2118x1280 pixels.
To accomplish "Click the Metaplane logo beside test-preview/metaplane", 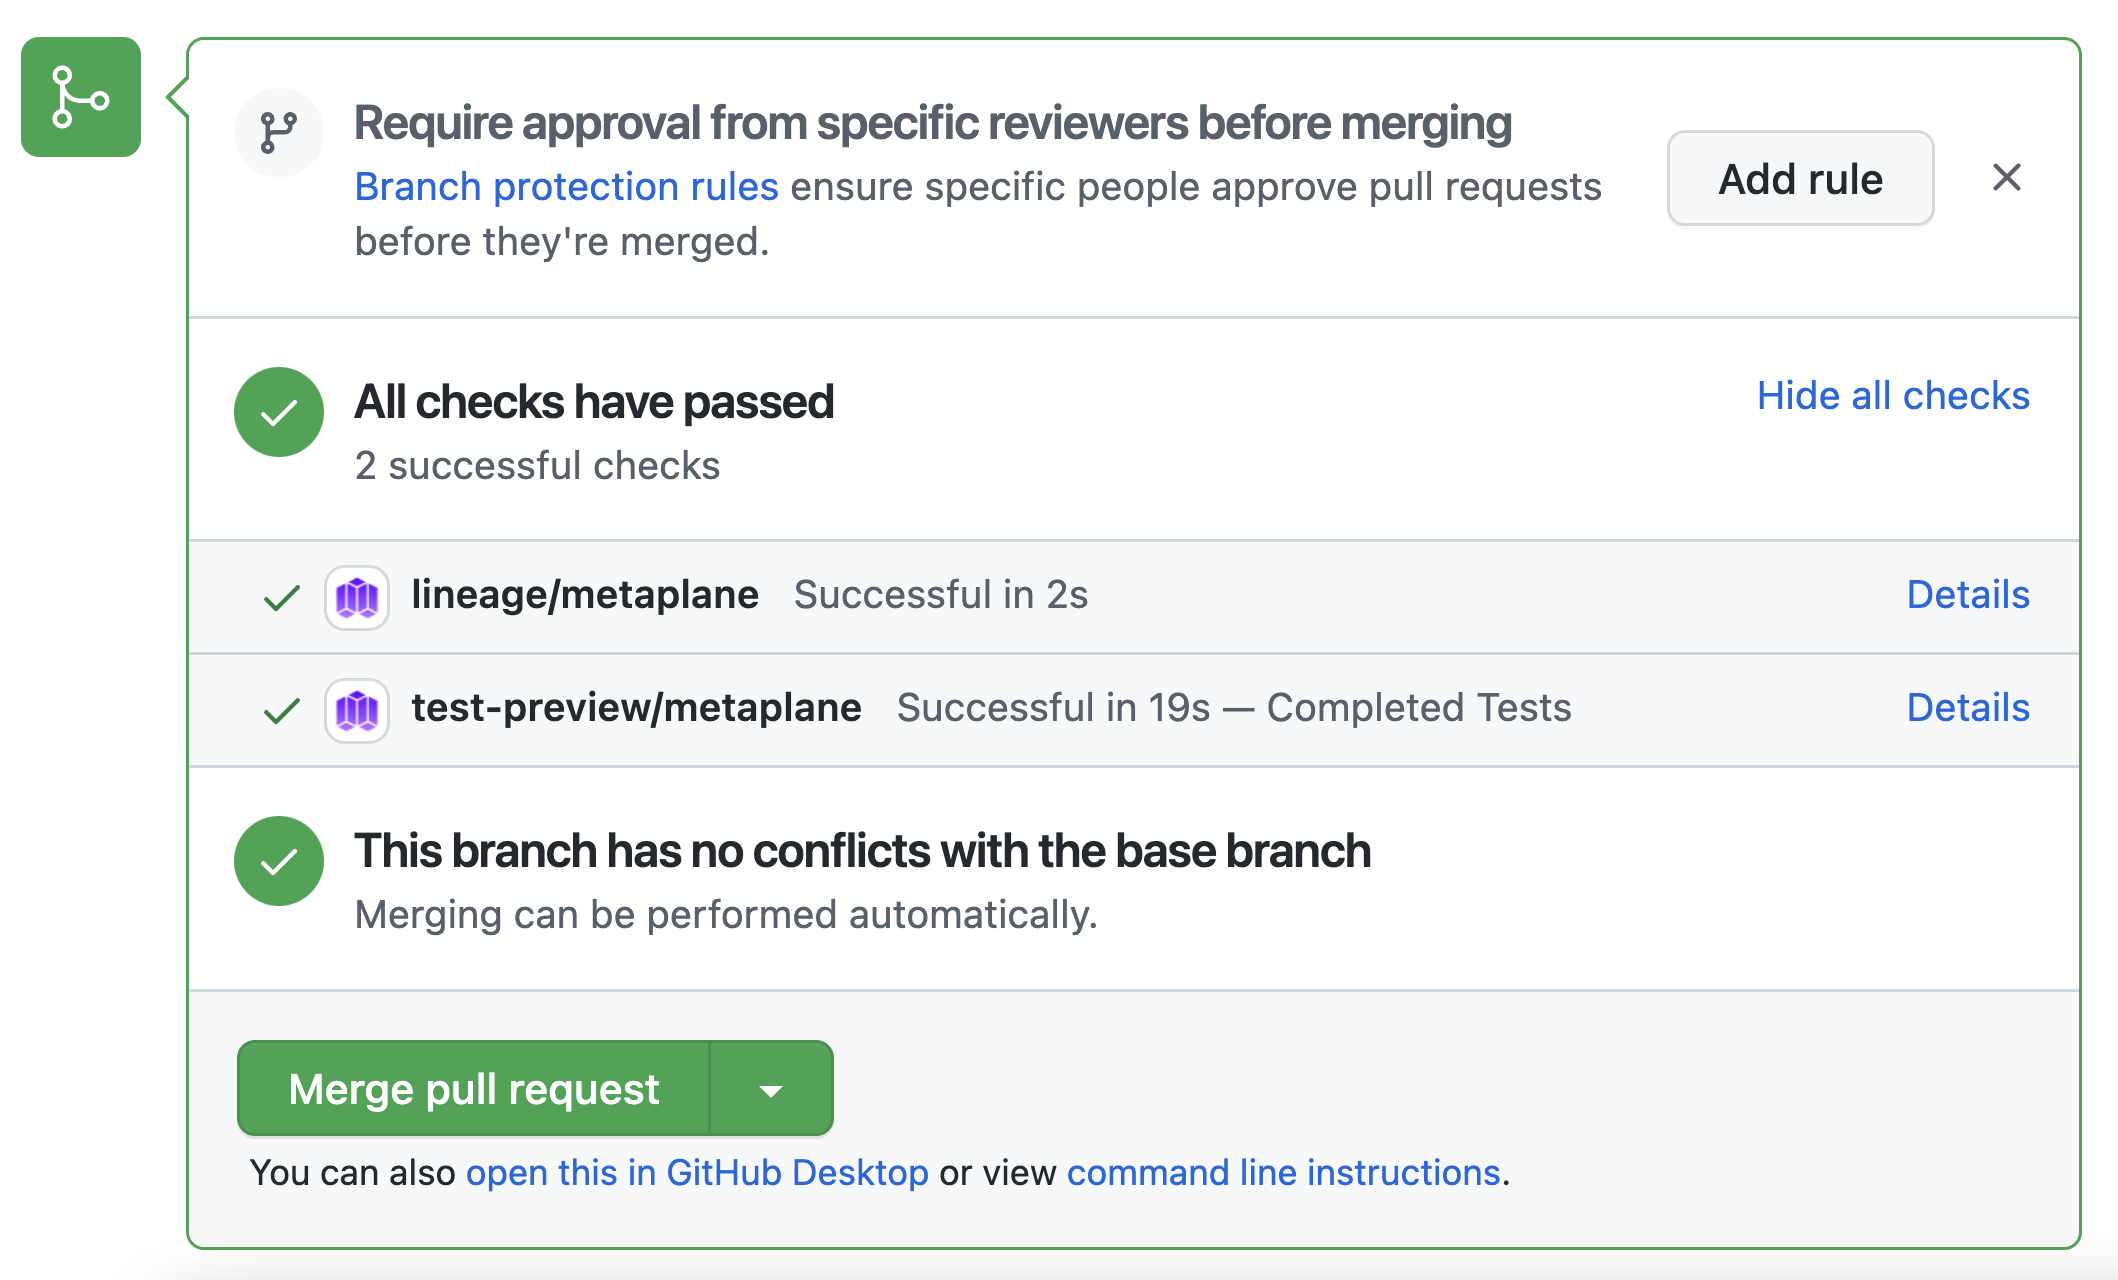I will click(x=357, y=711).
